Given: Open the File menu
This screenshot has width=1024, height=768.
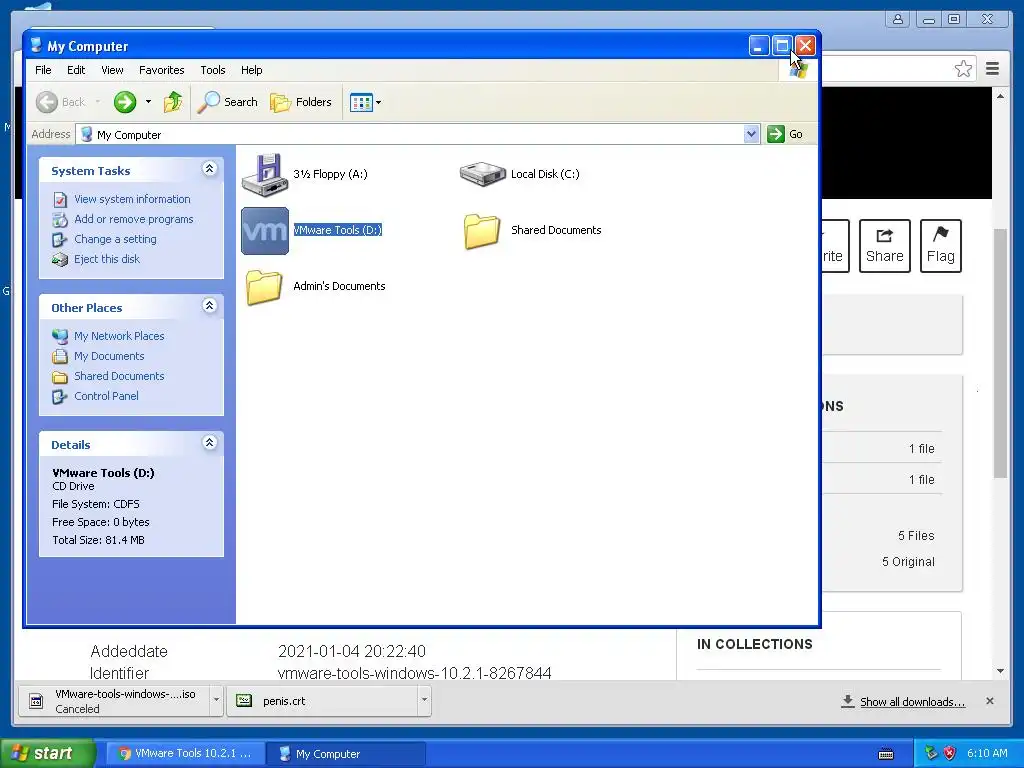Looking at the screenshot, I should [x=43, y=70].
